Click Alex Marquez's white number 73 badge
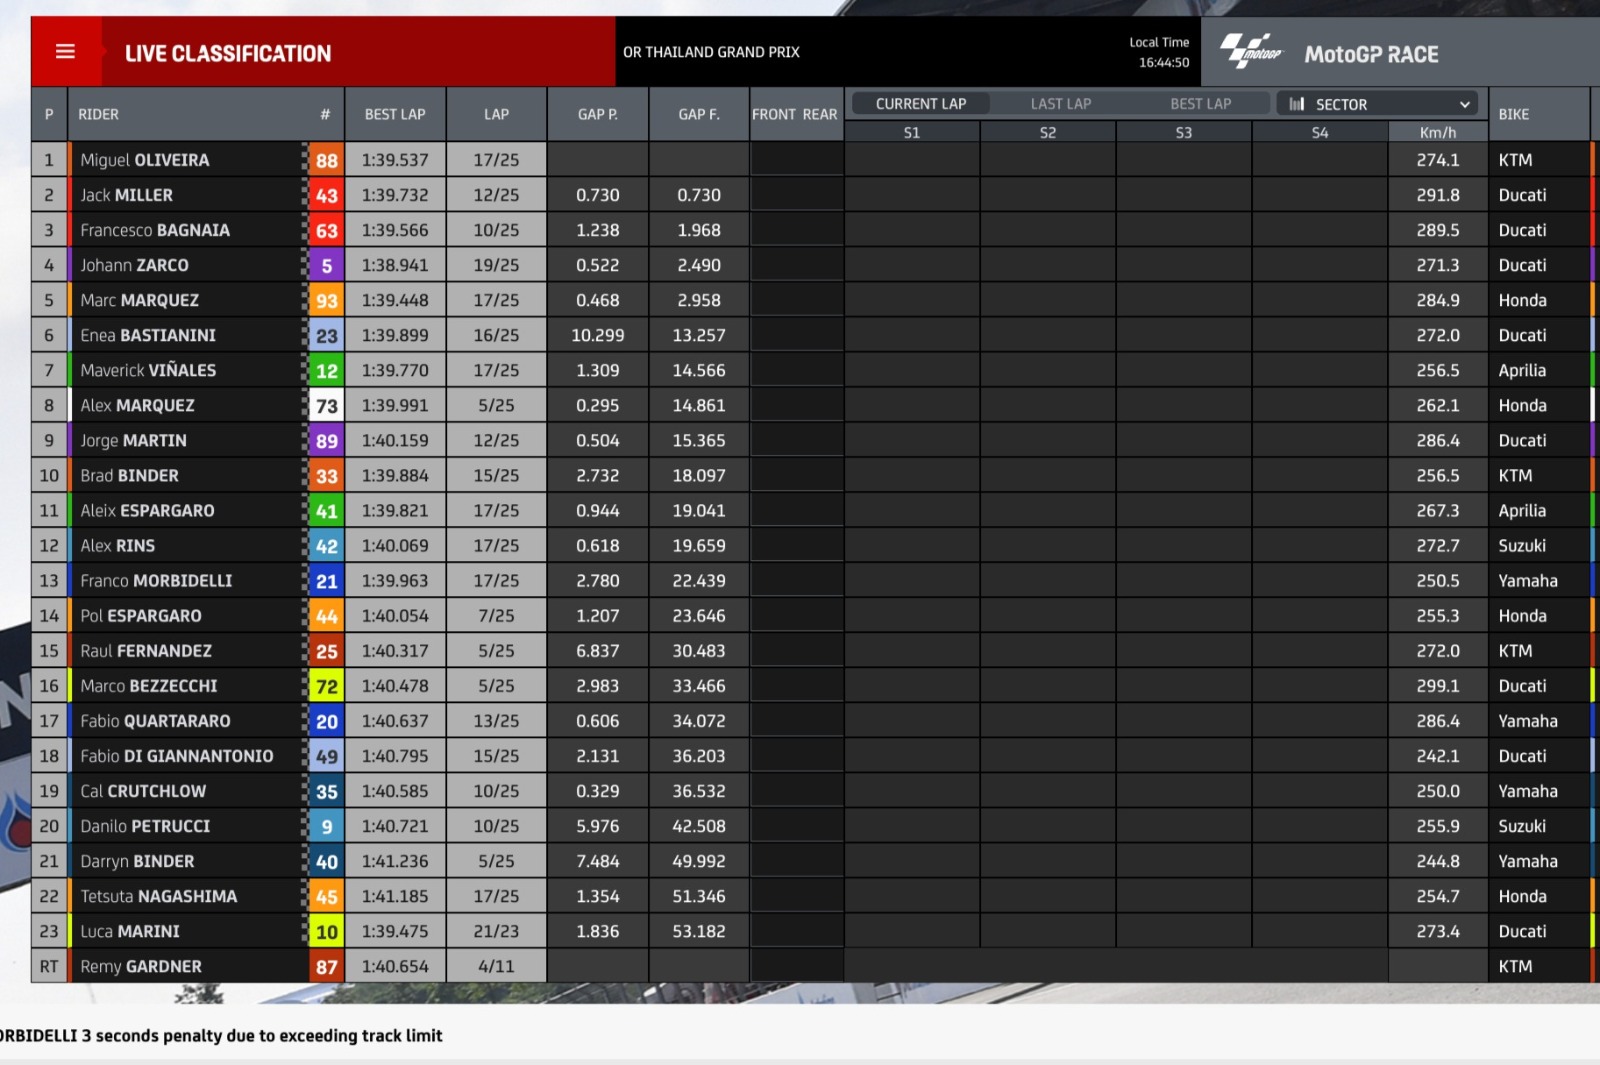Screen dimensions: 1600x1065 point(326,406)
